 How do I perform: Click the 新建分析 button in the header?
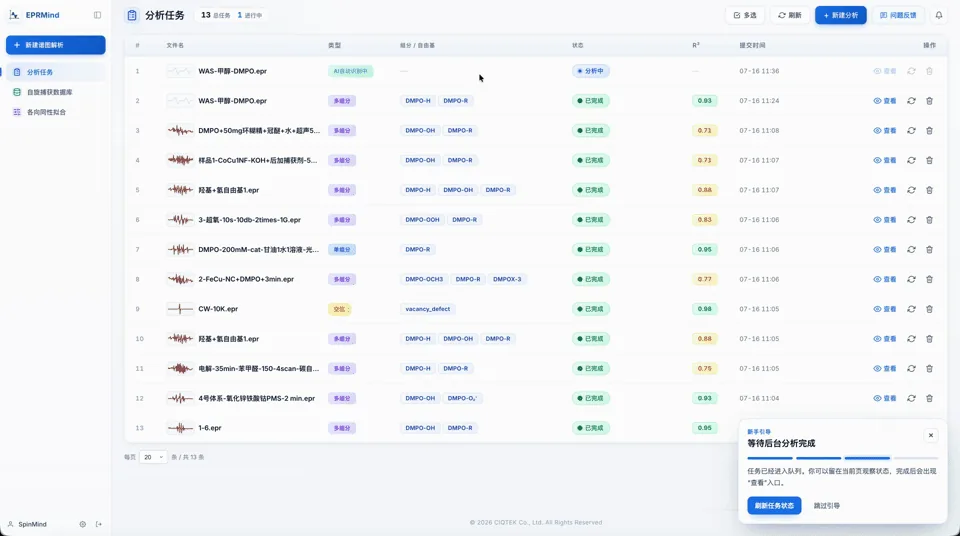click(841, 15)
